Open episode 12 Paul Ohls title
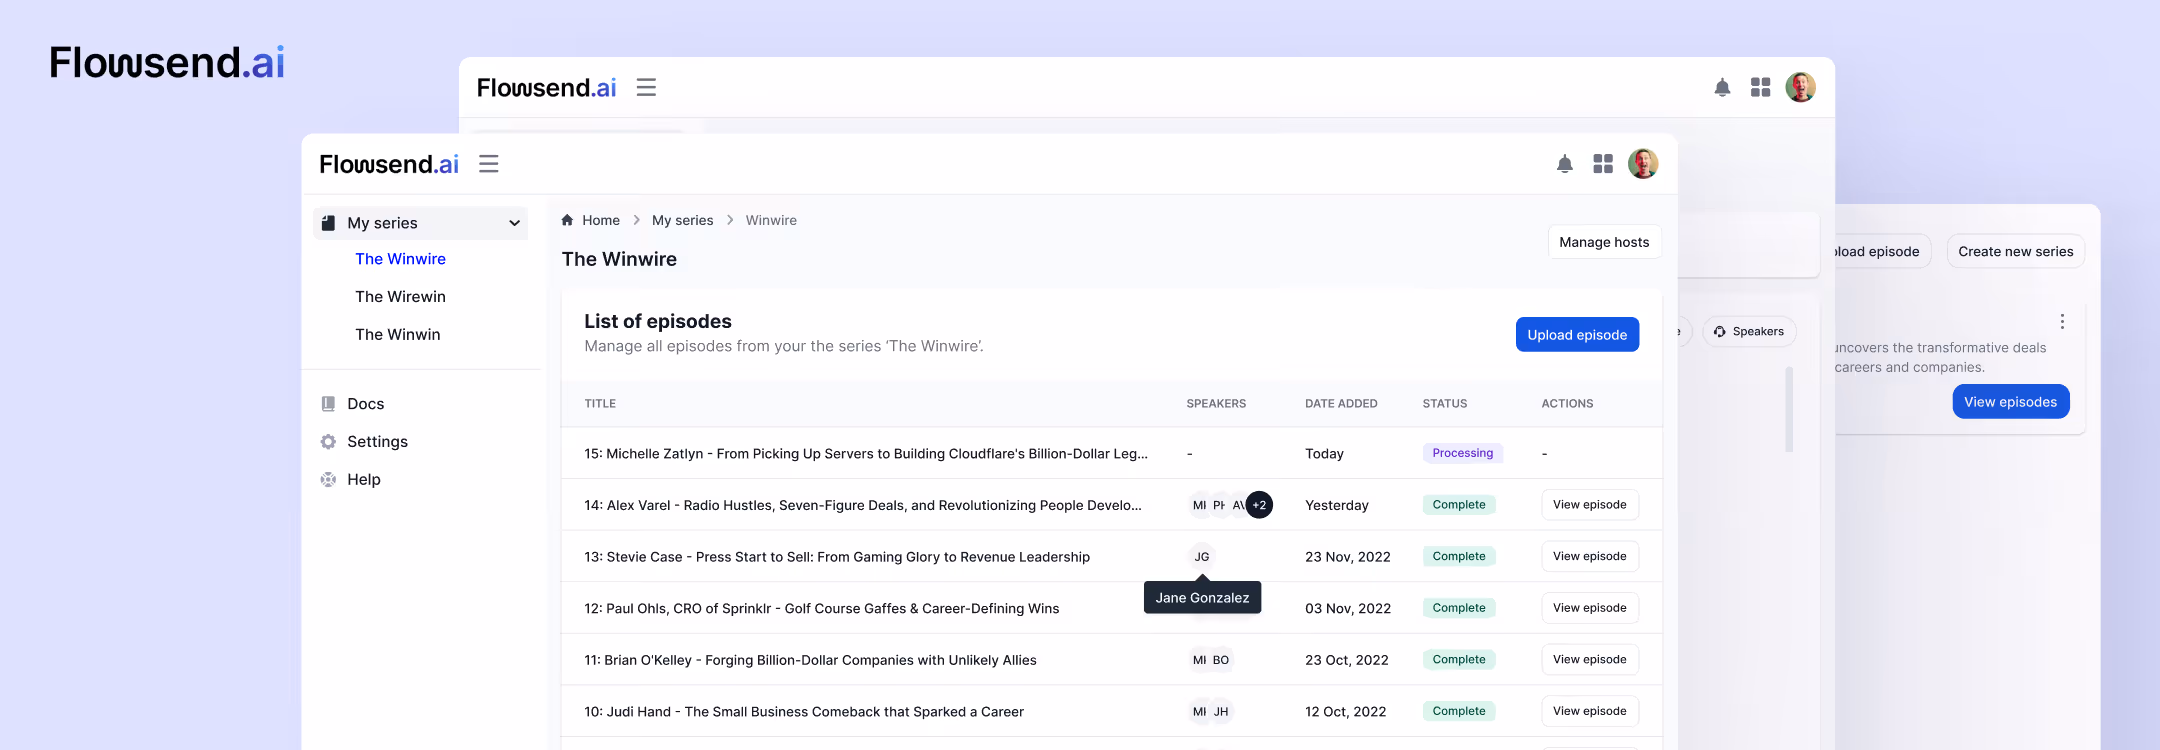This screenshot has width=2160, height=750. click(x=822, y=609)
